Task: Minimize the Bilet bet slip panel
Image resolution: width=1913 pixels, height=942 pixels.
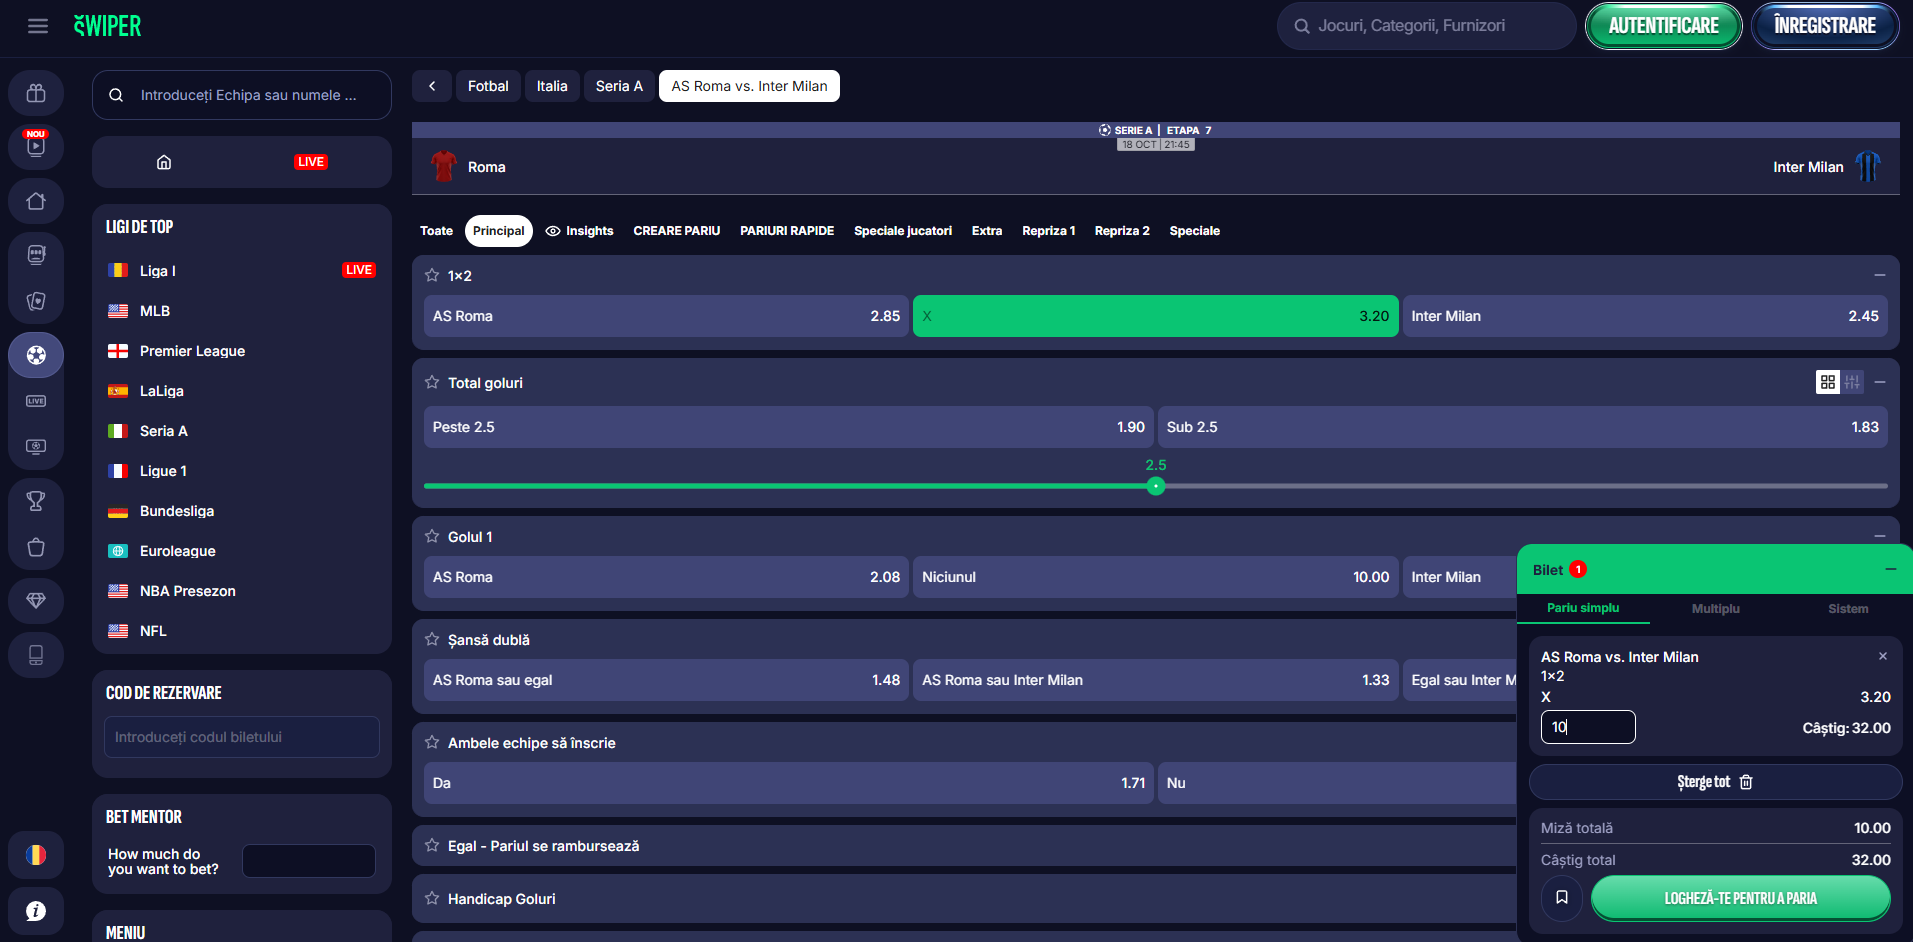Action: 1890,569
